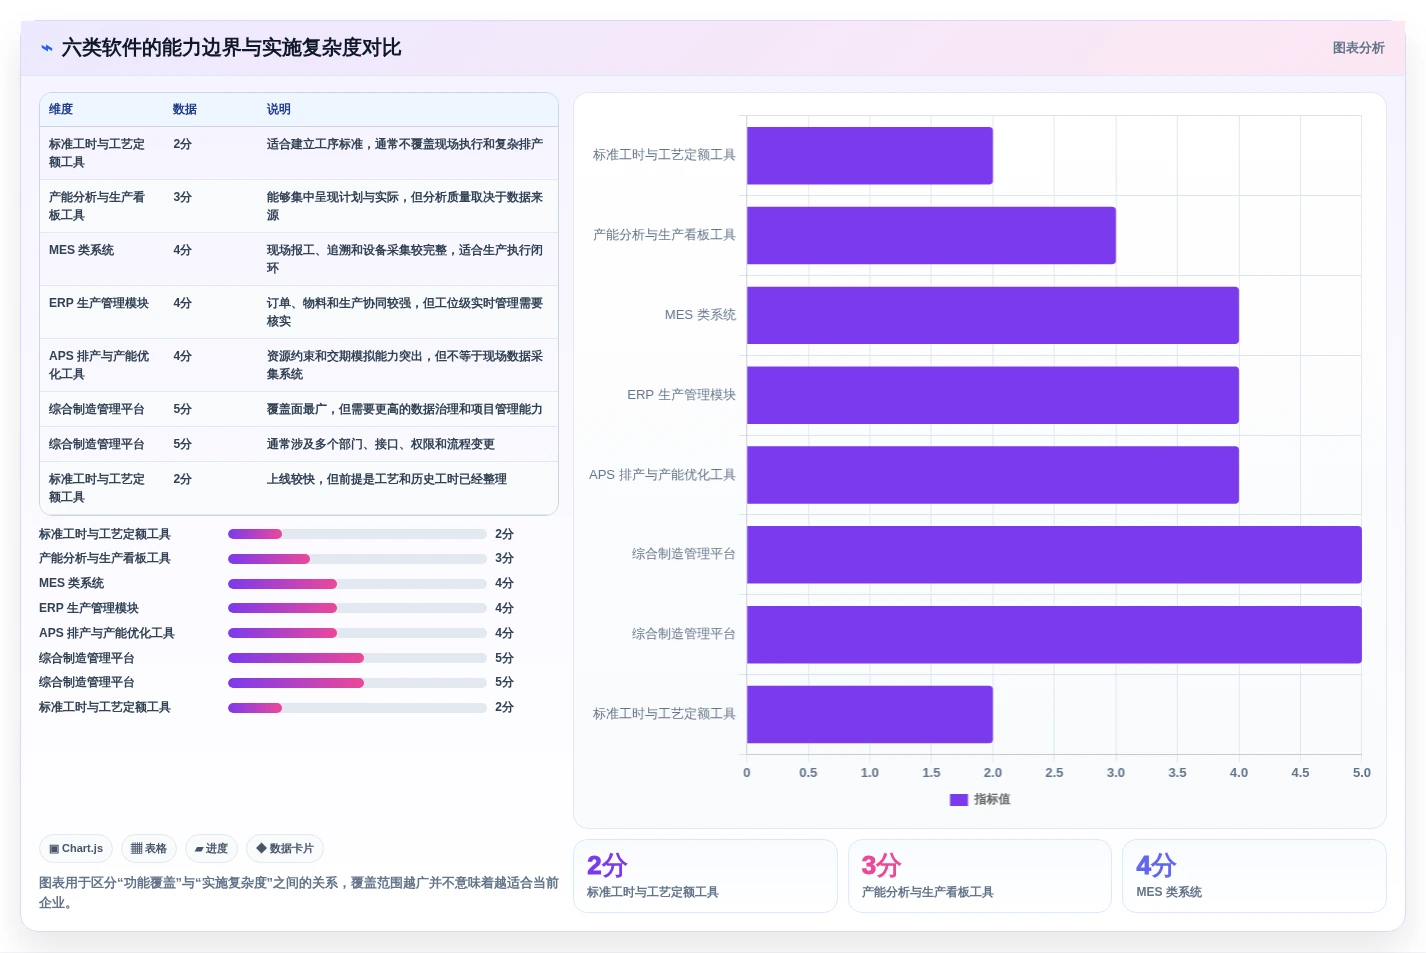This screenshot has height=953, width=1426.
Task: Click the 说明 column header
Action: click(278, 109)
